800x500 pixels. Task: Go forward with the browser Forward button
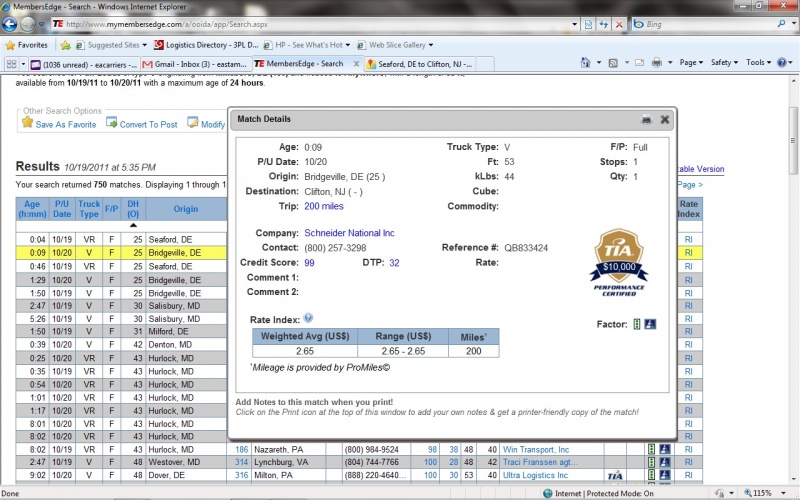28,24
